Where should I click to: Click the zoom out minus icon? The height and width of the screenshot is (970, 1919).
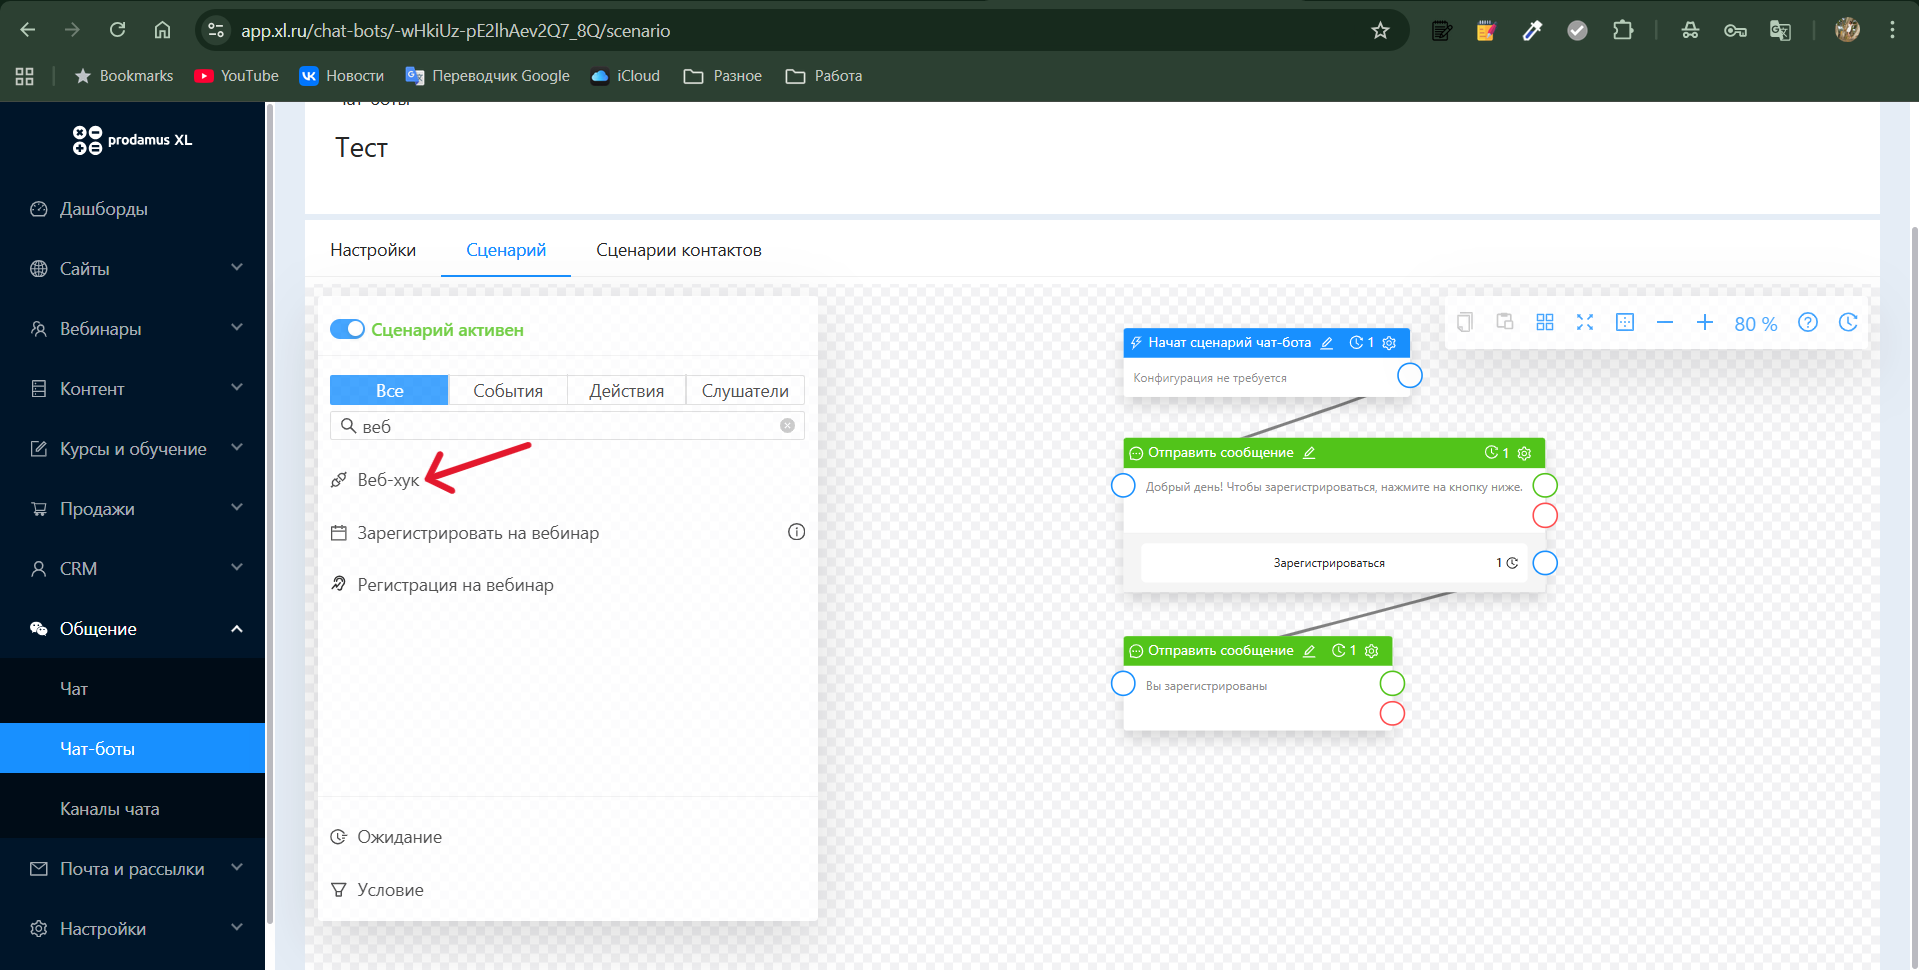(1664, 322)
